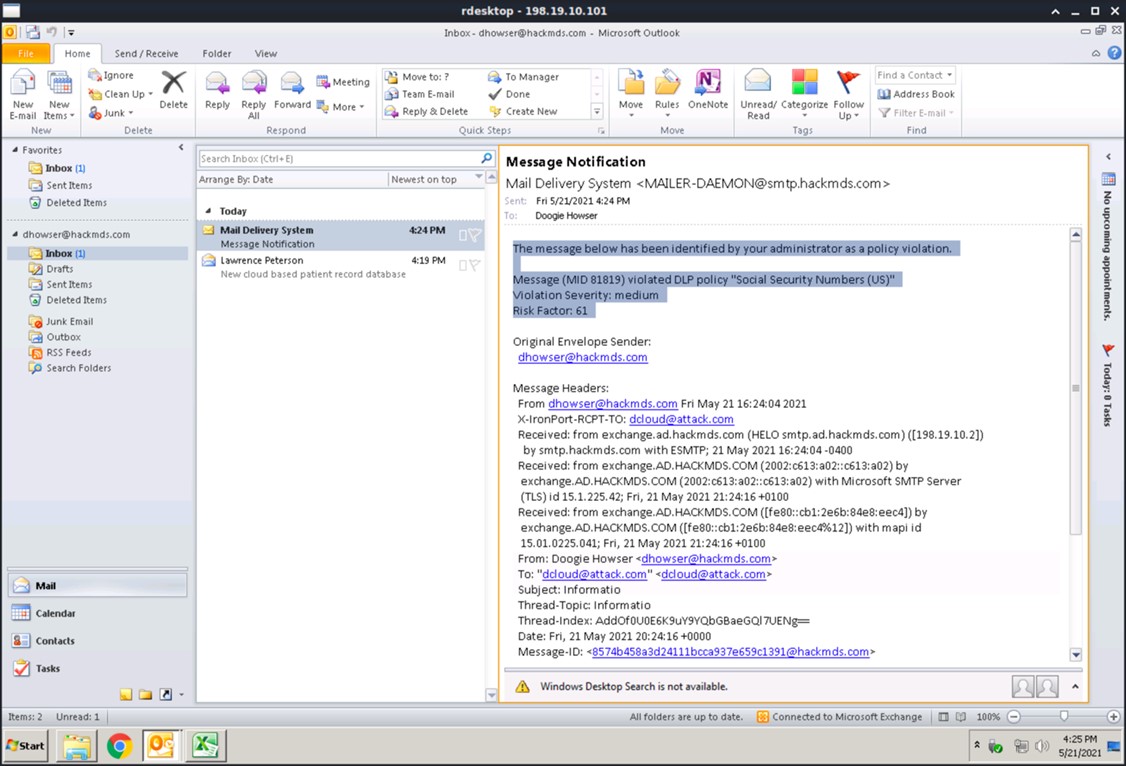
Task: Forward the selected e-mail
Action: pyautogui.click(x=292, y=90)
